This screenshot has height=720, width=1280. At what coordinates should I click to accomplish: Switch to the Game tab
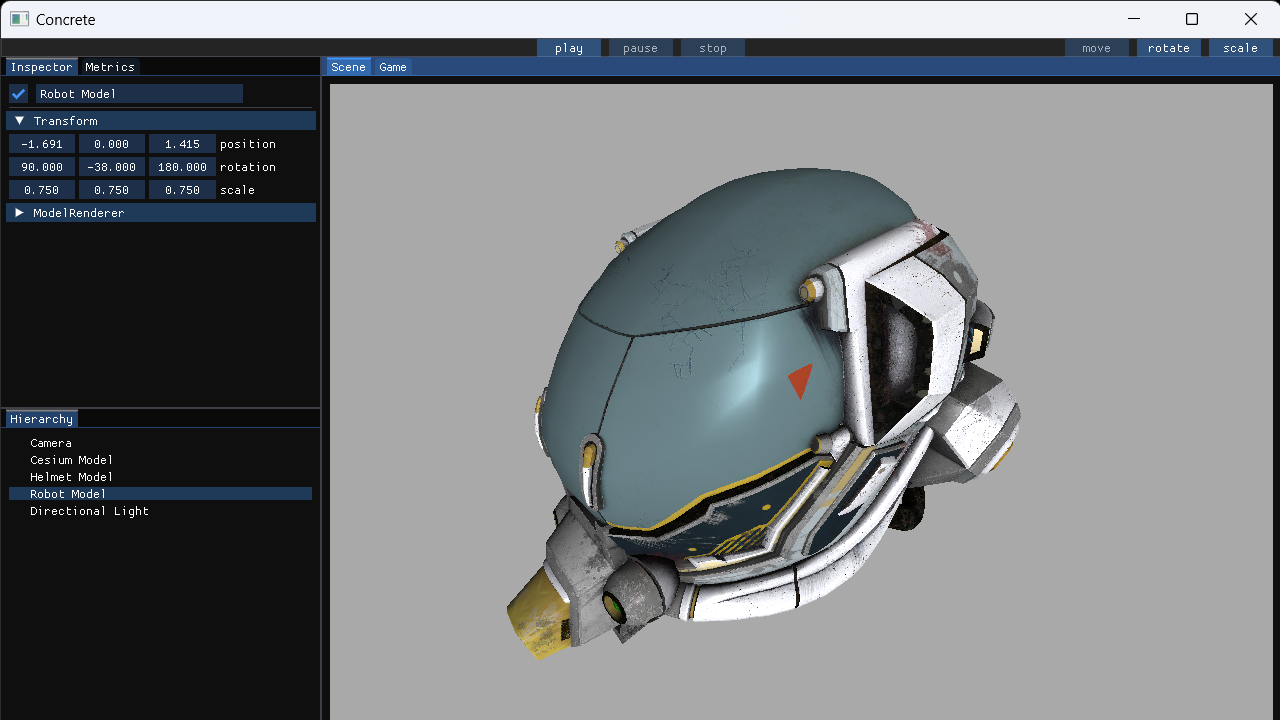click(393, 67)
